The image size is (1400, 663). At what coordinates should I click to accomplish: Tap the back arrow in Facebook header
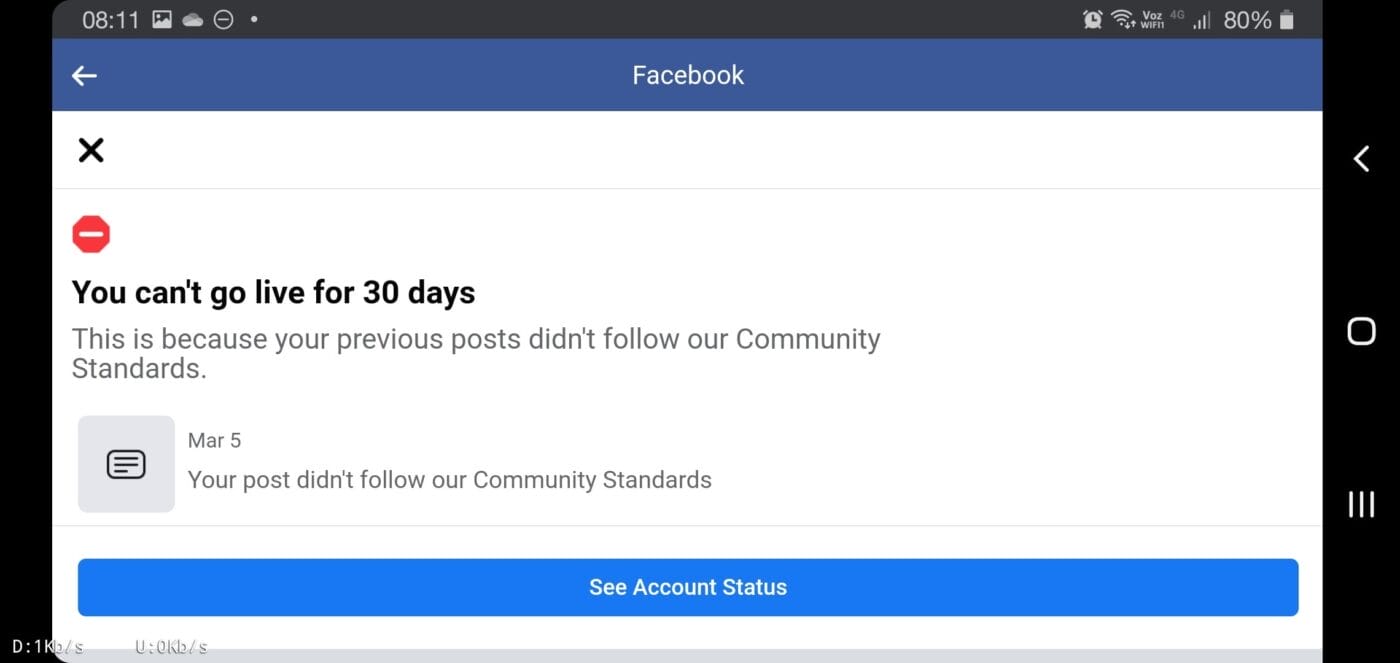pos(85,76)
